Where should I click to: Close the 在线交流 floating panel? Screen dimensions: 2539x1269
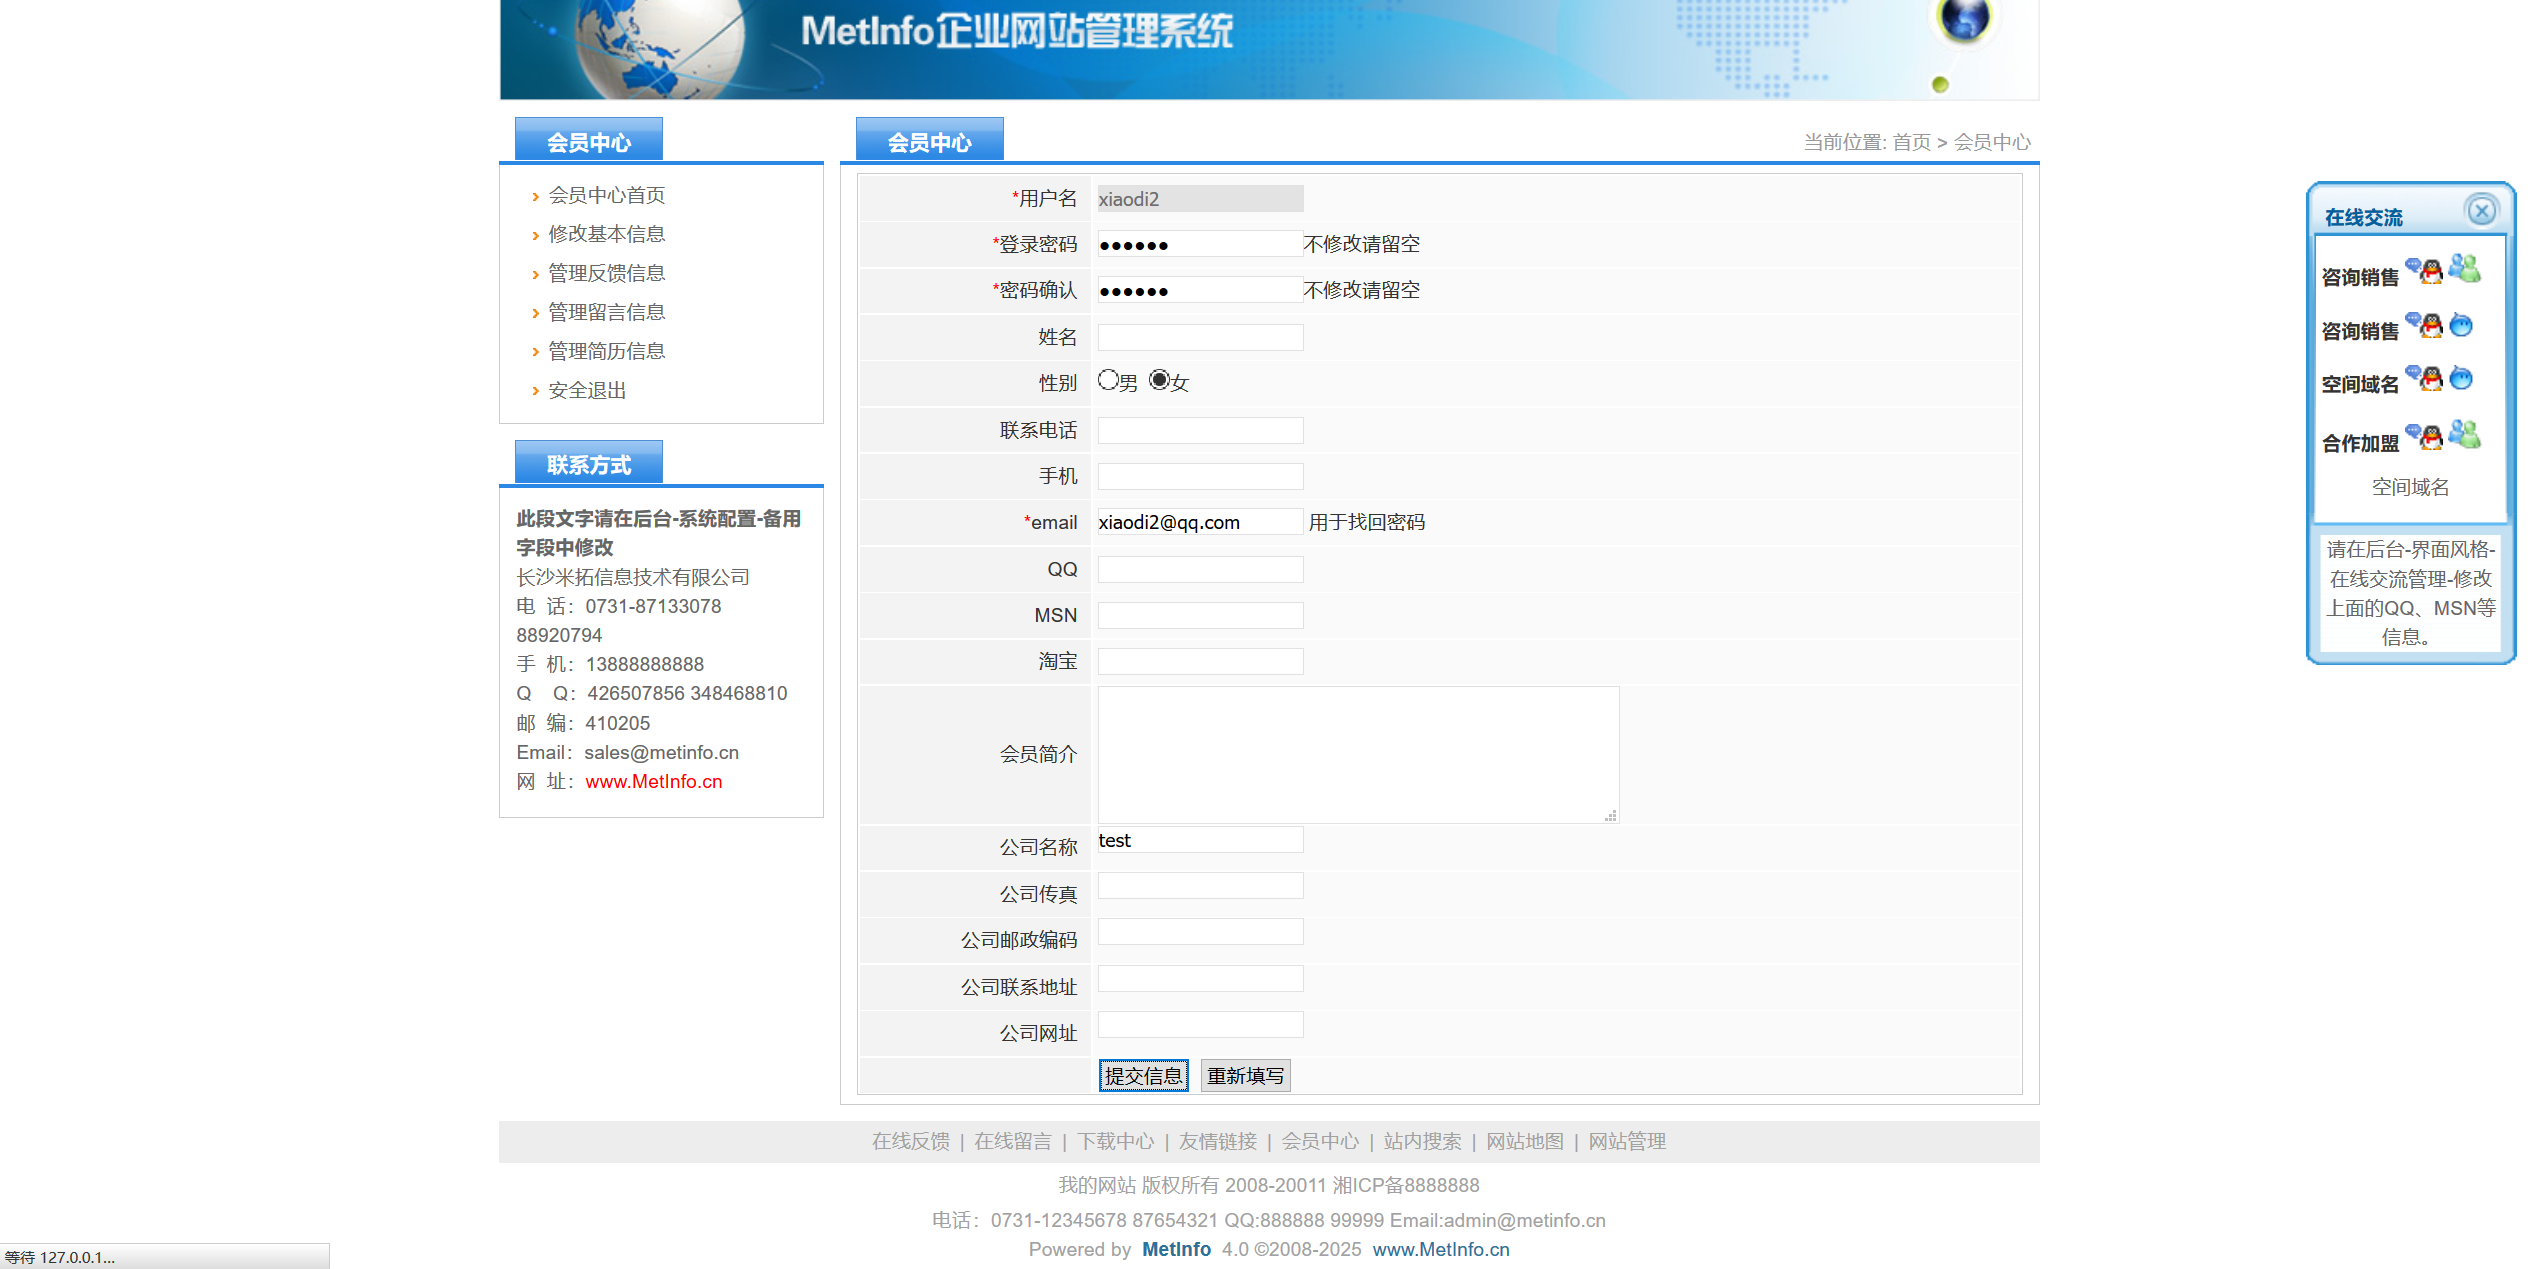(x=2482, y=211)
